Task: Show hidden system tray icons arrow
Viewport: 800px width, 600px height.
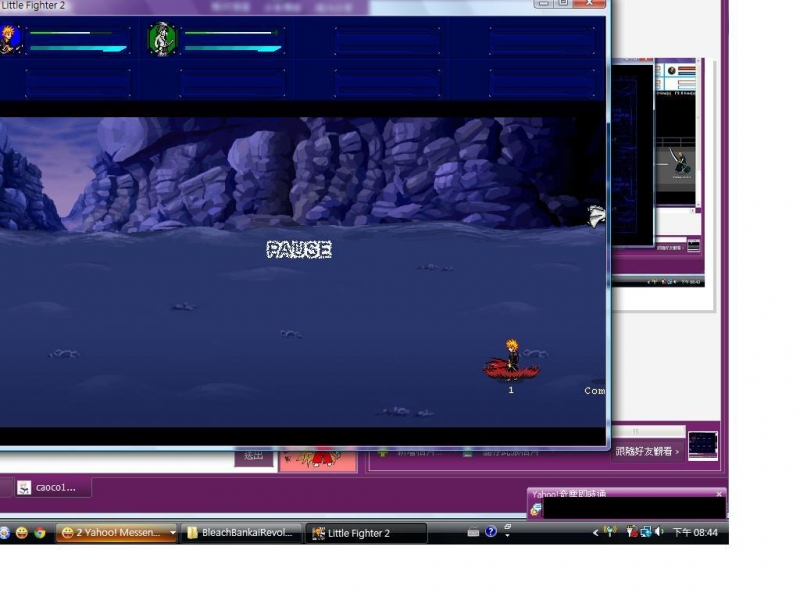Action: click(x=596, y=533)
